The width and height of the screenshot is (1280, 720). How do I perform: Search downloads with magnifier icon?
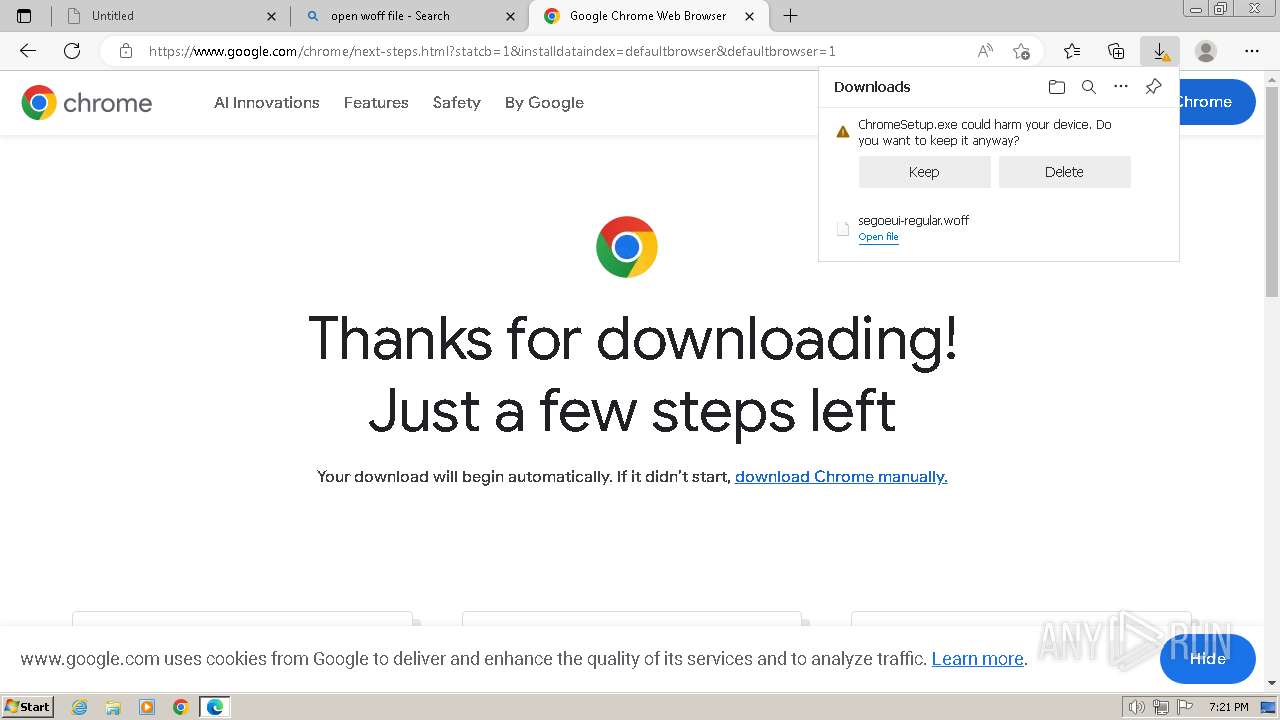[x=1089, y=87]
